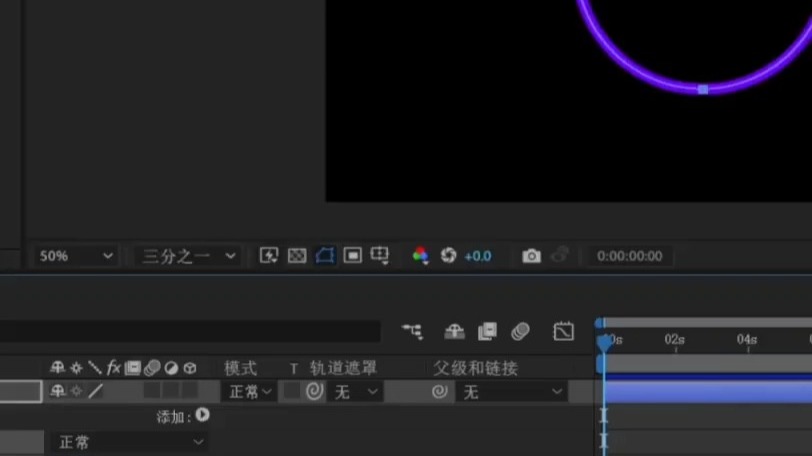
Task: Click the 3D layer column header icon
Action: click(x=190, y=368)
